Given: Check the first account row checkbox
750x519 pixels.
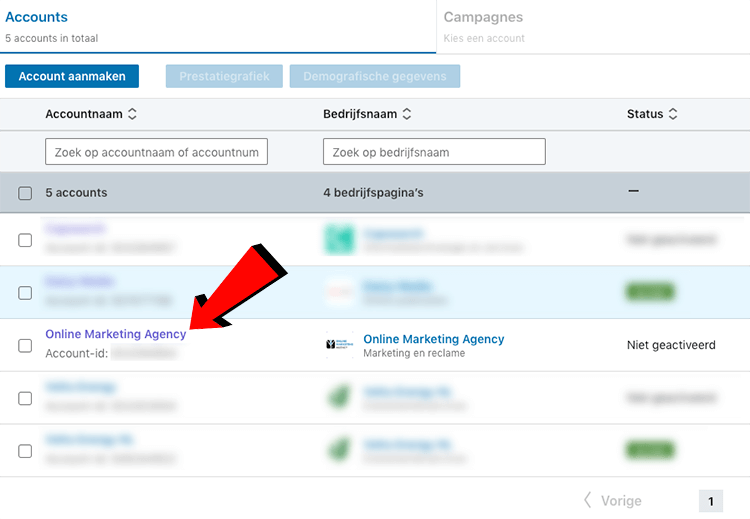Looking at the screenshot, I should (x=25, y=240).
